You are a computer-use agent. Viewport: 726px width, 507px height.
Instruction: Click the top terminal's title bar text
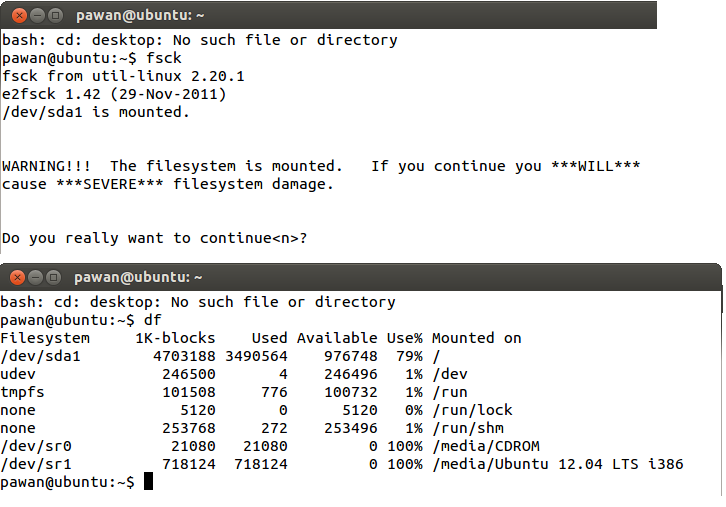(x=139, y=15)
